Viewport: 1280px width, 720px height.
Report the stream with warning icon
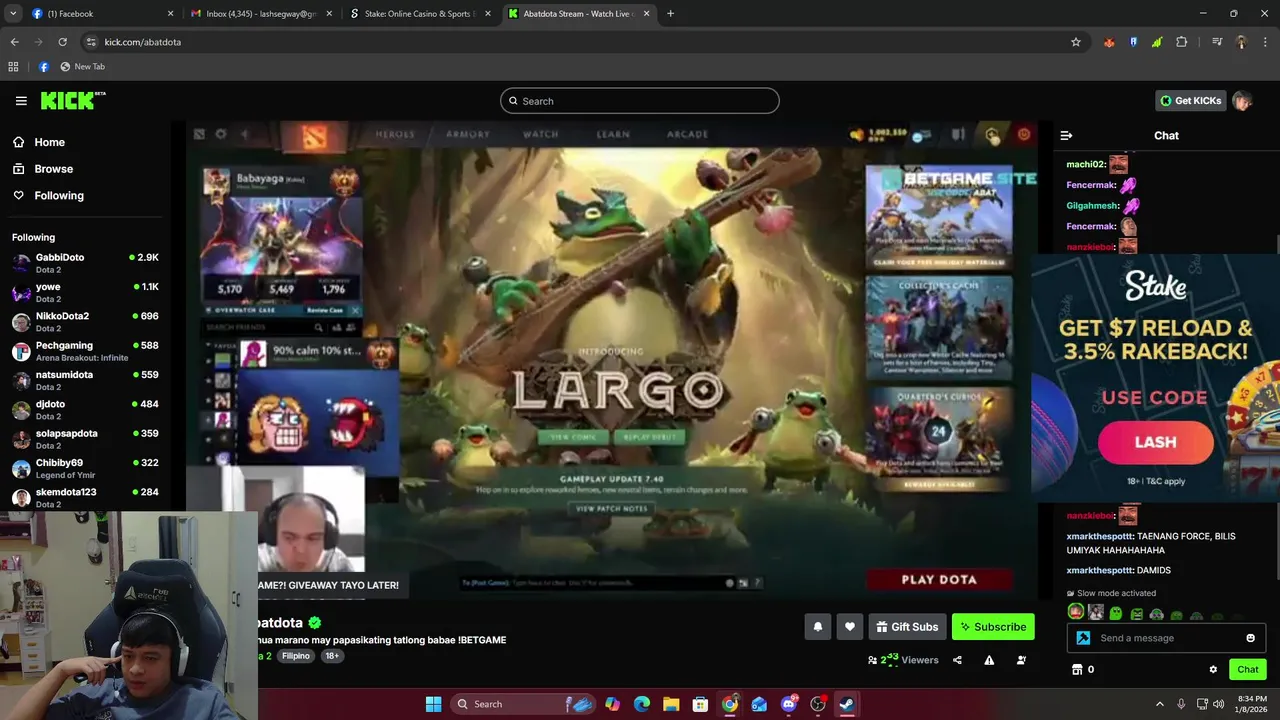989,660
